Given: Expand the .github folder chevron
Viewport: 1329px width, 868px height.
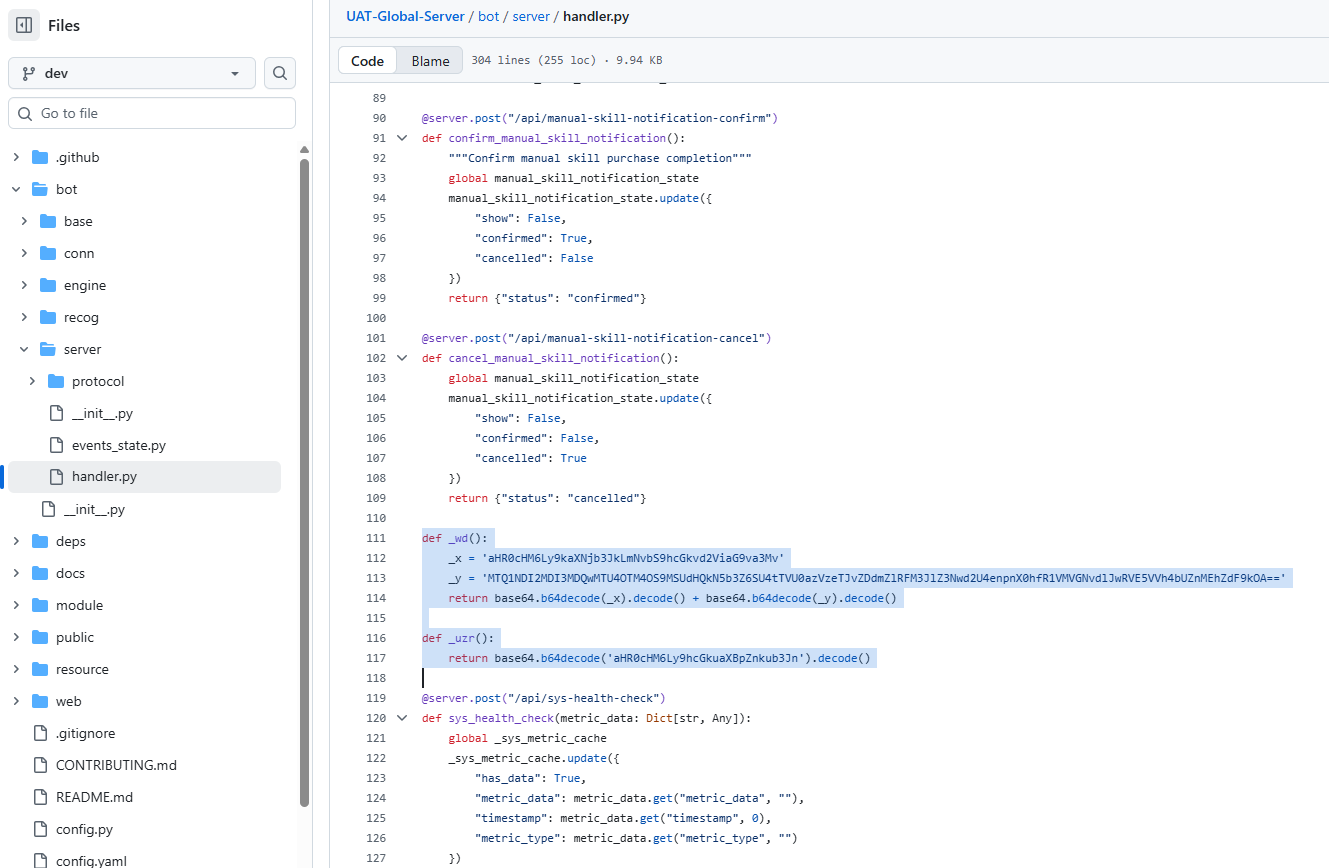Looking at the screenshot, I should pyautogui.click(x=16, y=157).
